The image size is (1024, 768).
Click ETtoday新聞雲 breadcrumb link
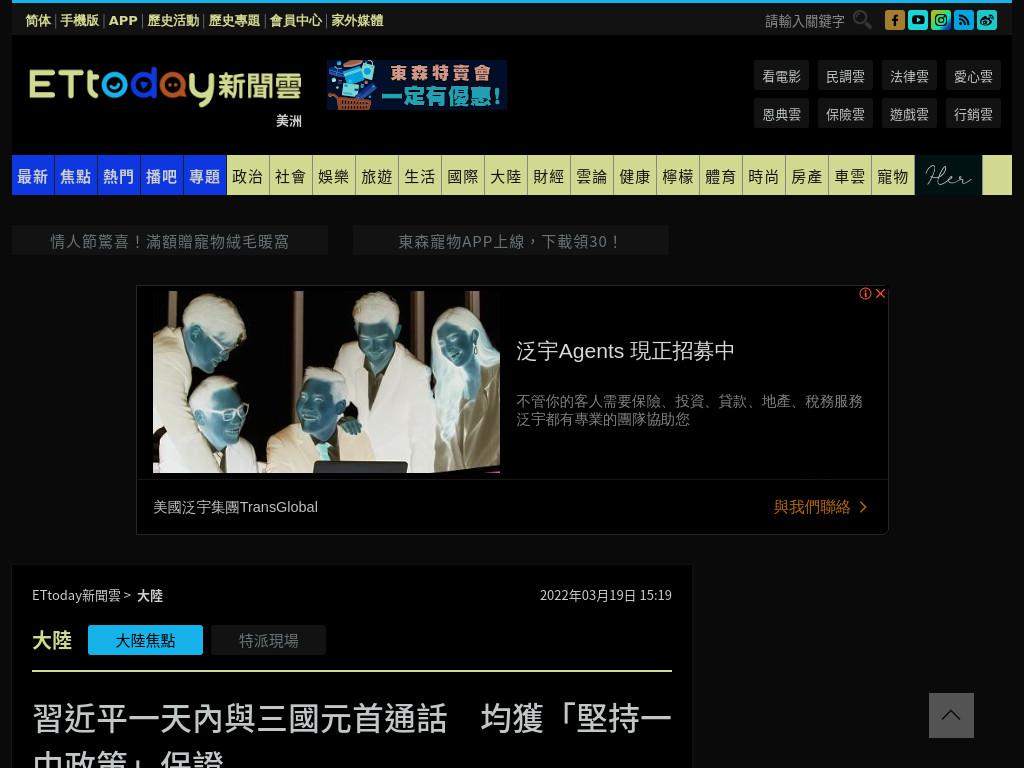[76, 595]
